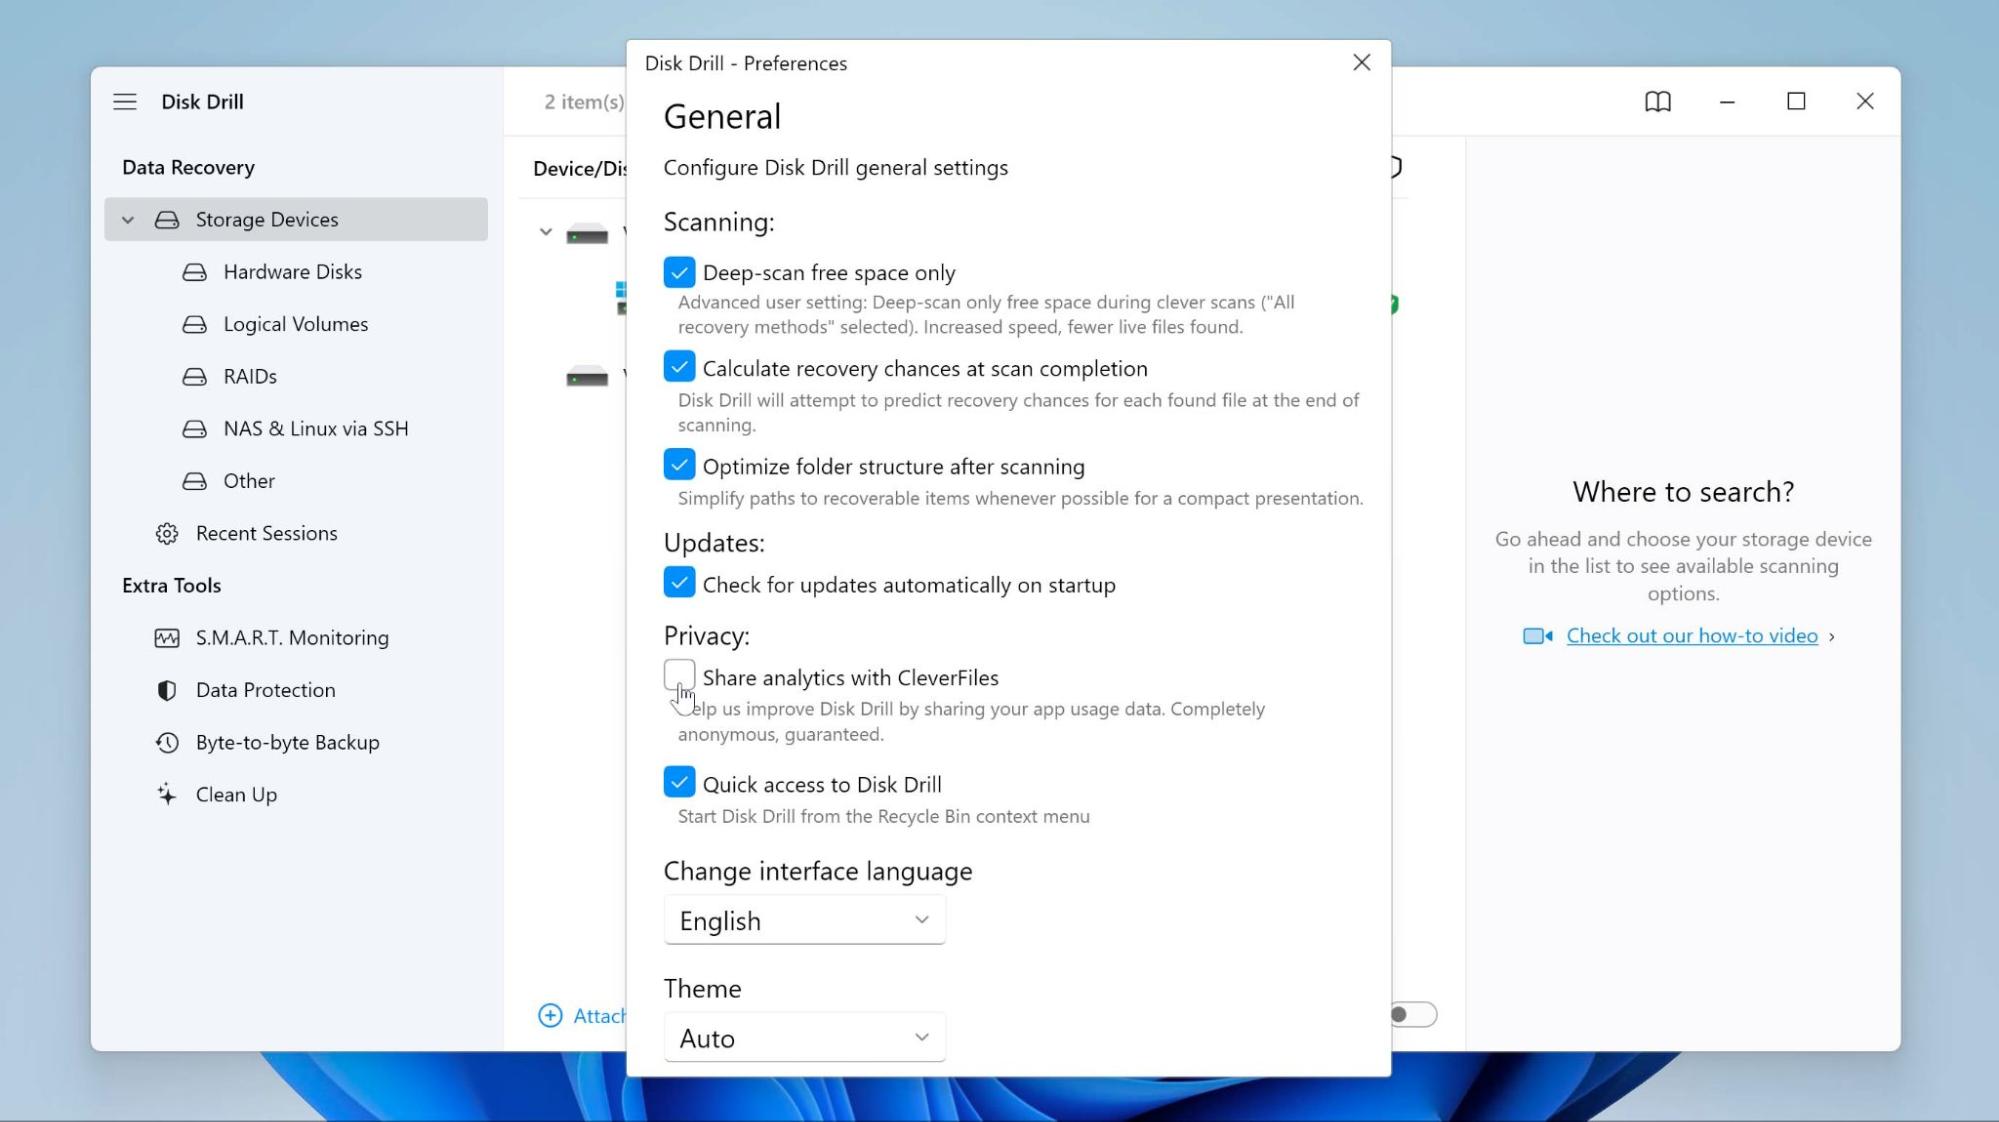The image size is (1999, 1122).
Task: Enable Share analytics with CleverFiles
Action: tap(679, 675)
